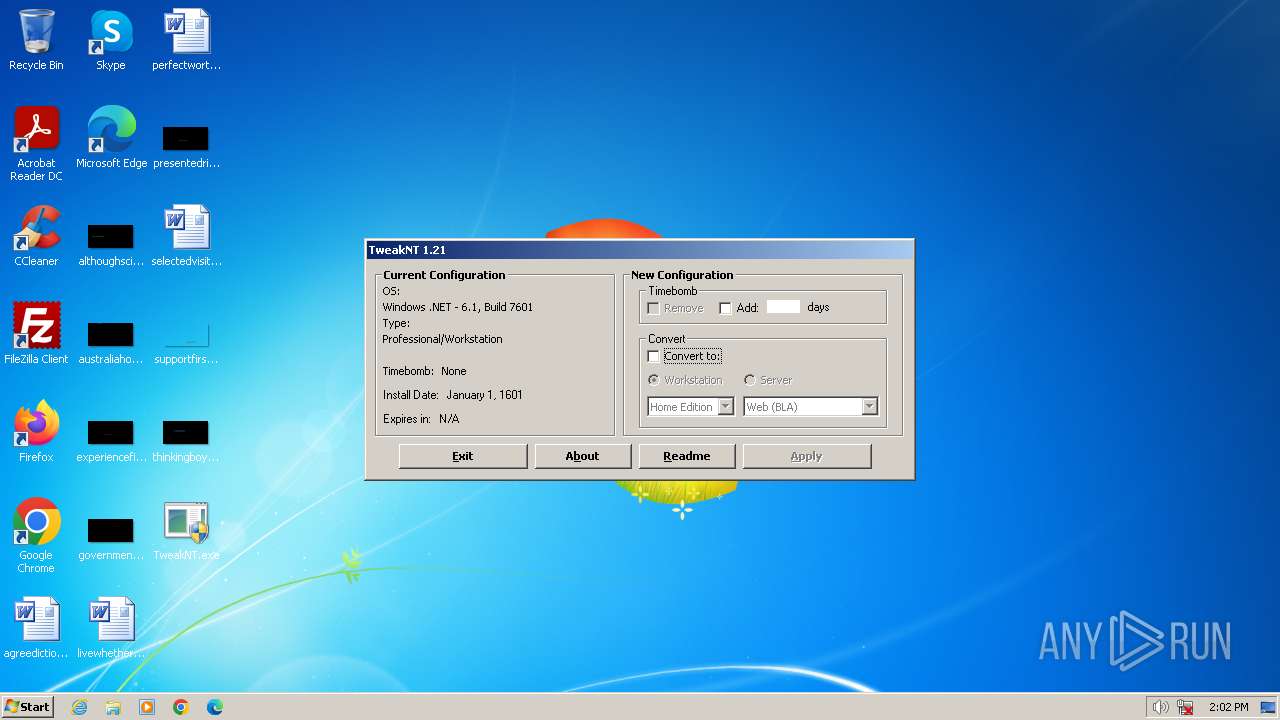The image size is (1280, 720).
Task: Launch Firefox from the desktop
Action: pyautogui.click(x=36, y=432)
